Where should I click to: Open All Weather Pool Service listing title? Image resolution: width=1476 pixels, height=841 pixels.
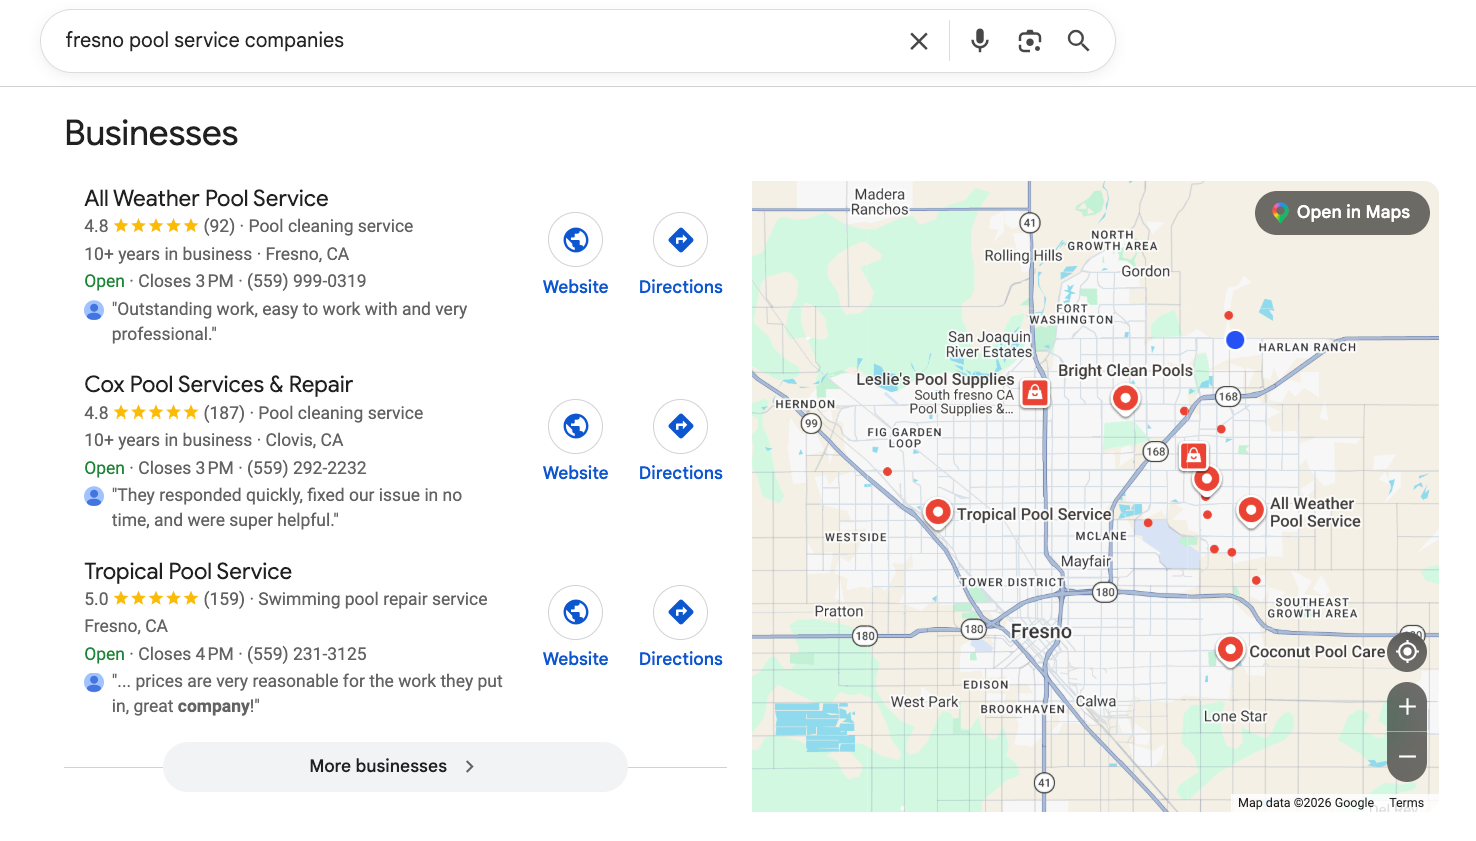tap(206, 198)
